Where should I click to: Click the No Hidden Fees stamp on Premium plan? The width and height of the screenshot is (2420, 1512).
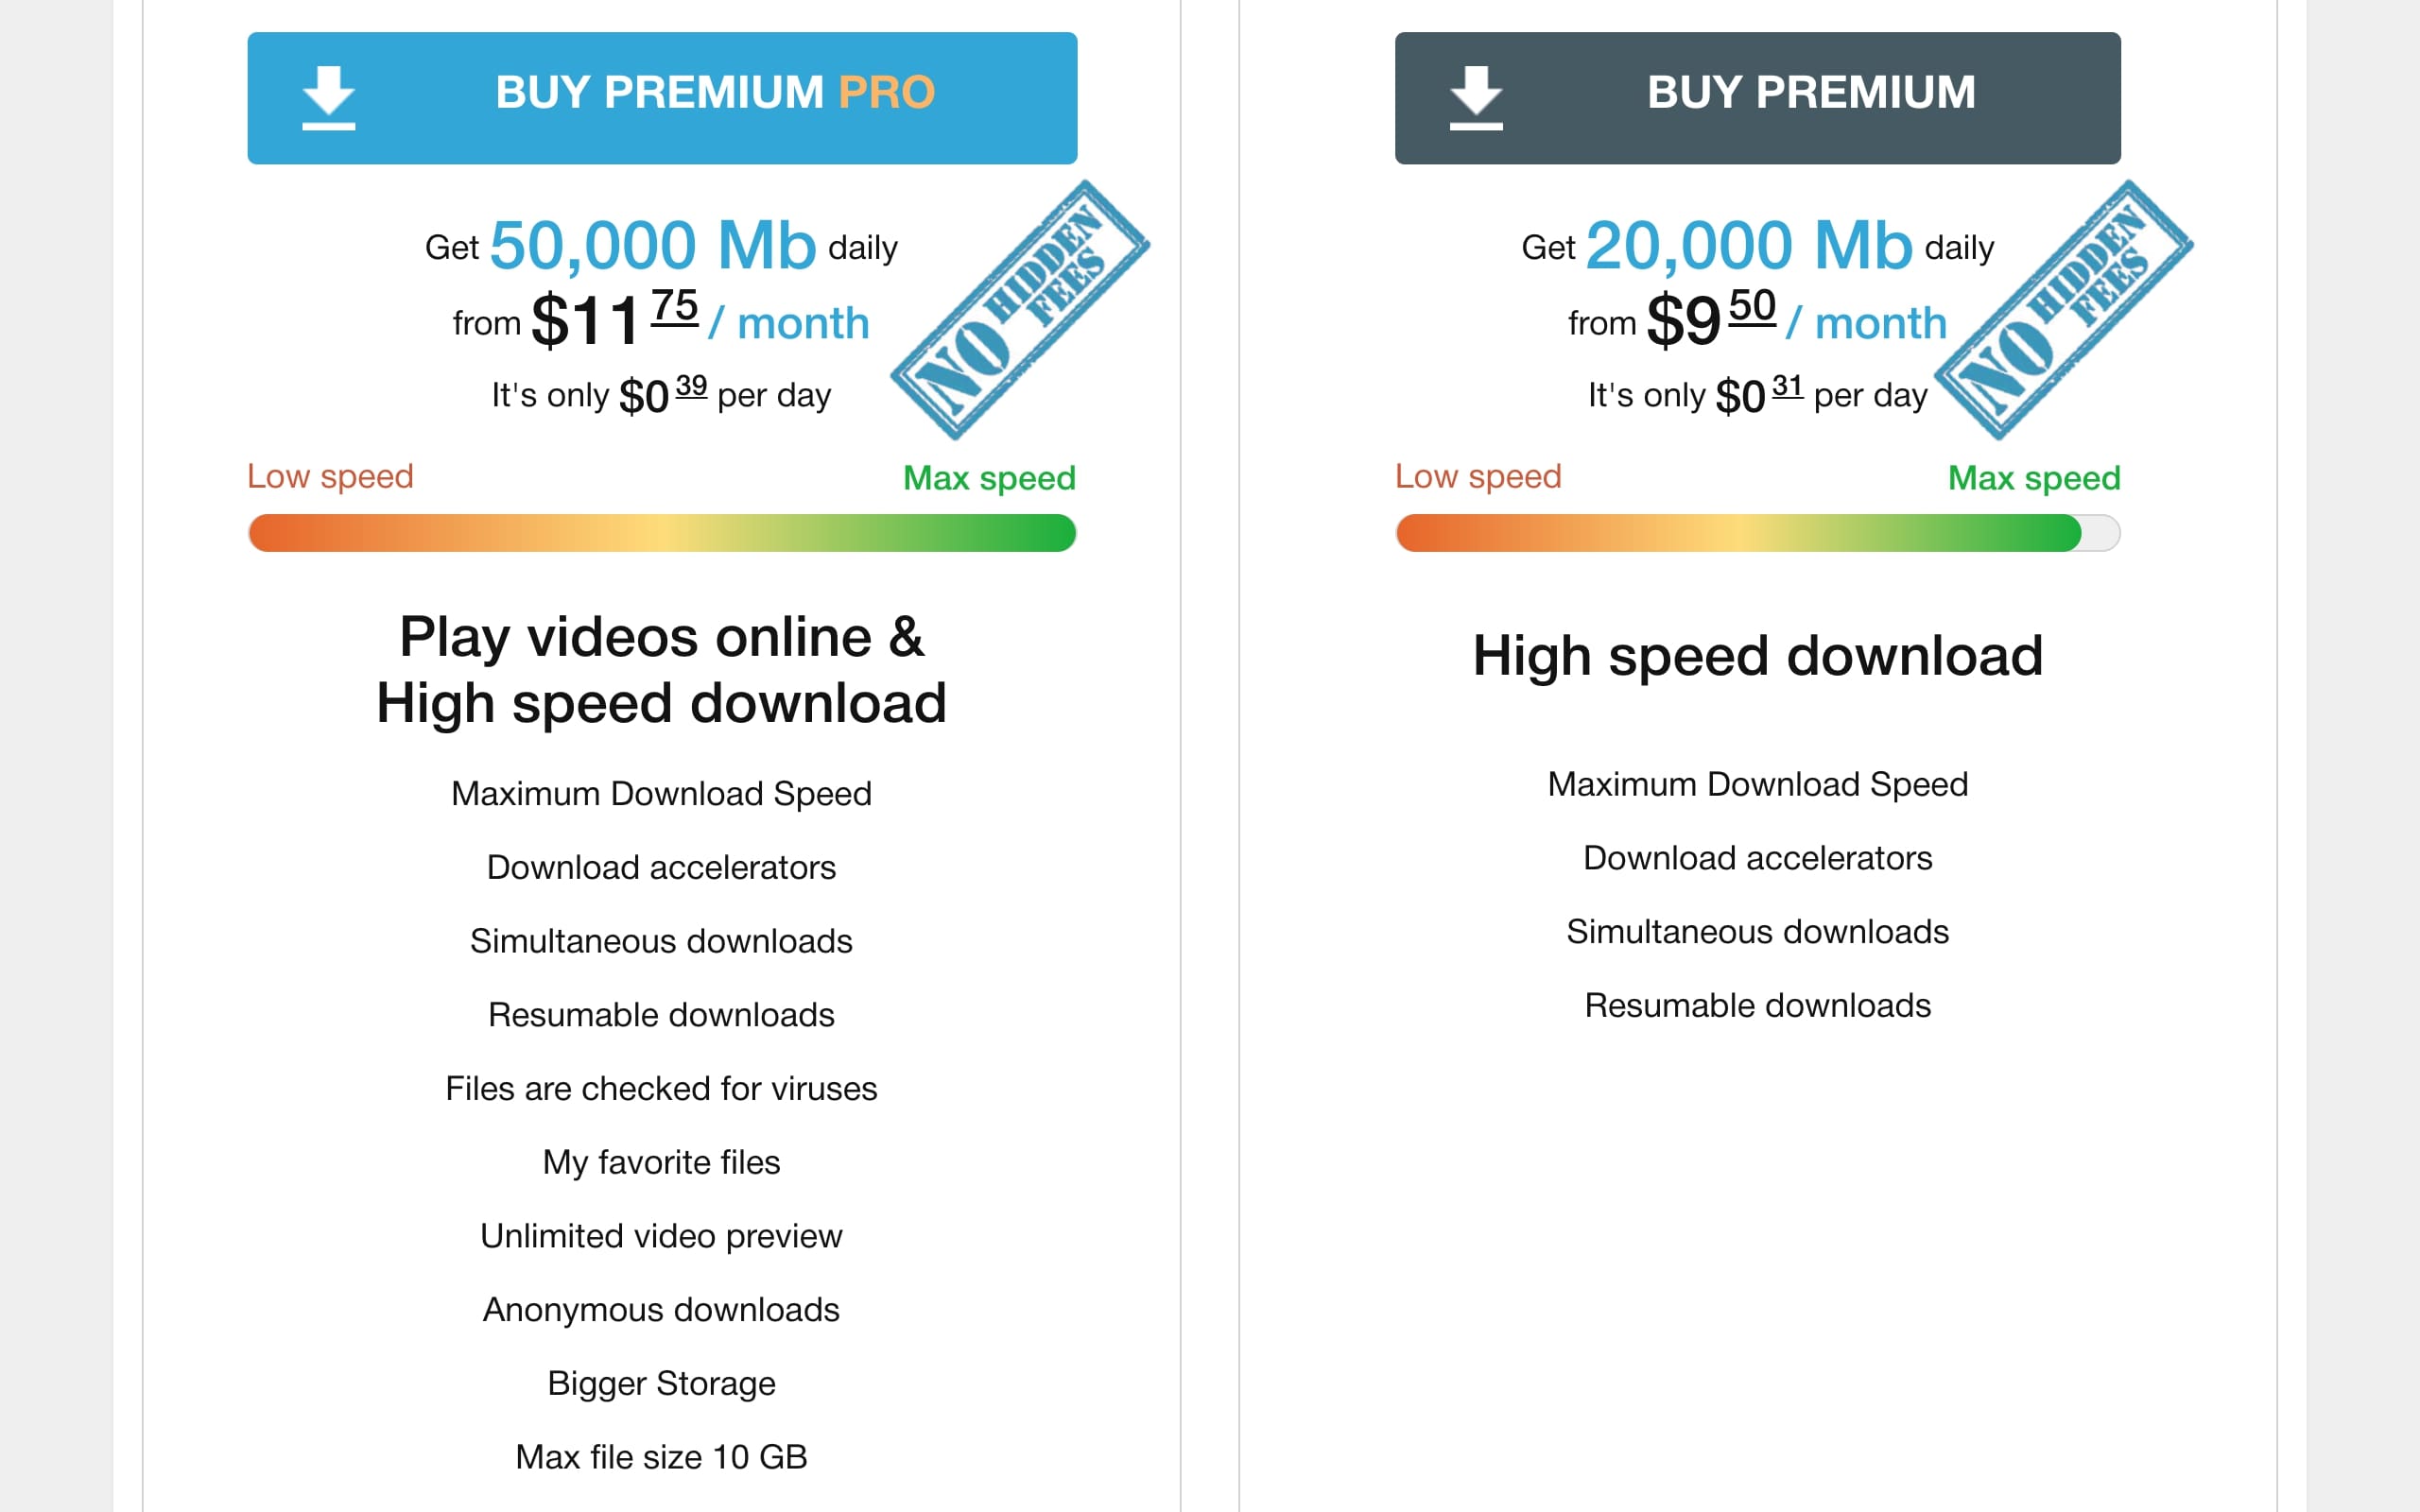(2064, 310)
